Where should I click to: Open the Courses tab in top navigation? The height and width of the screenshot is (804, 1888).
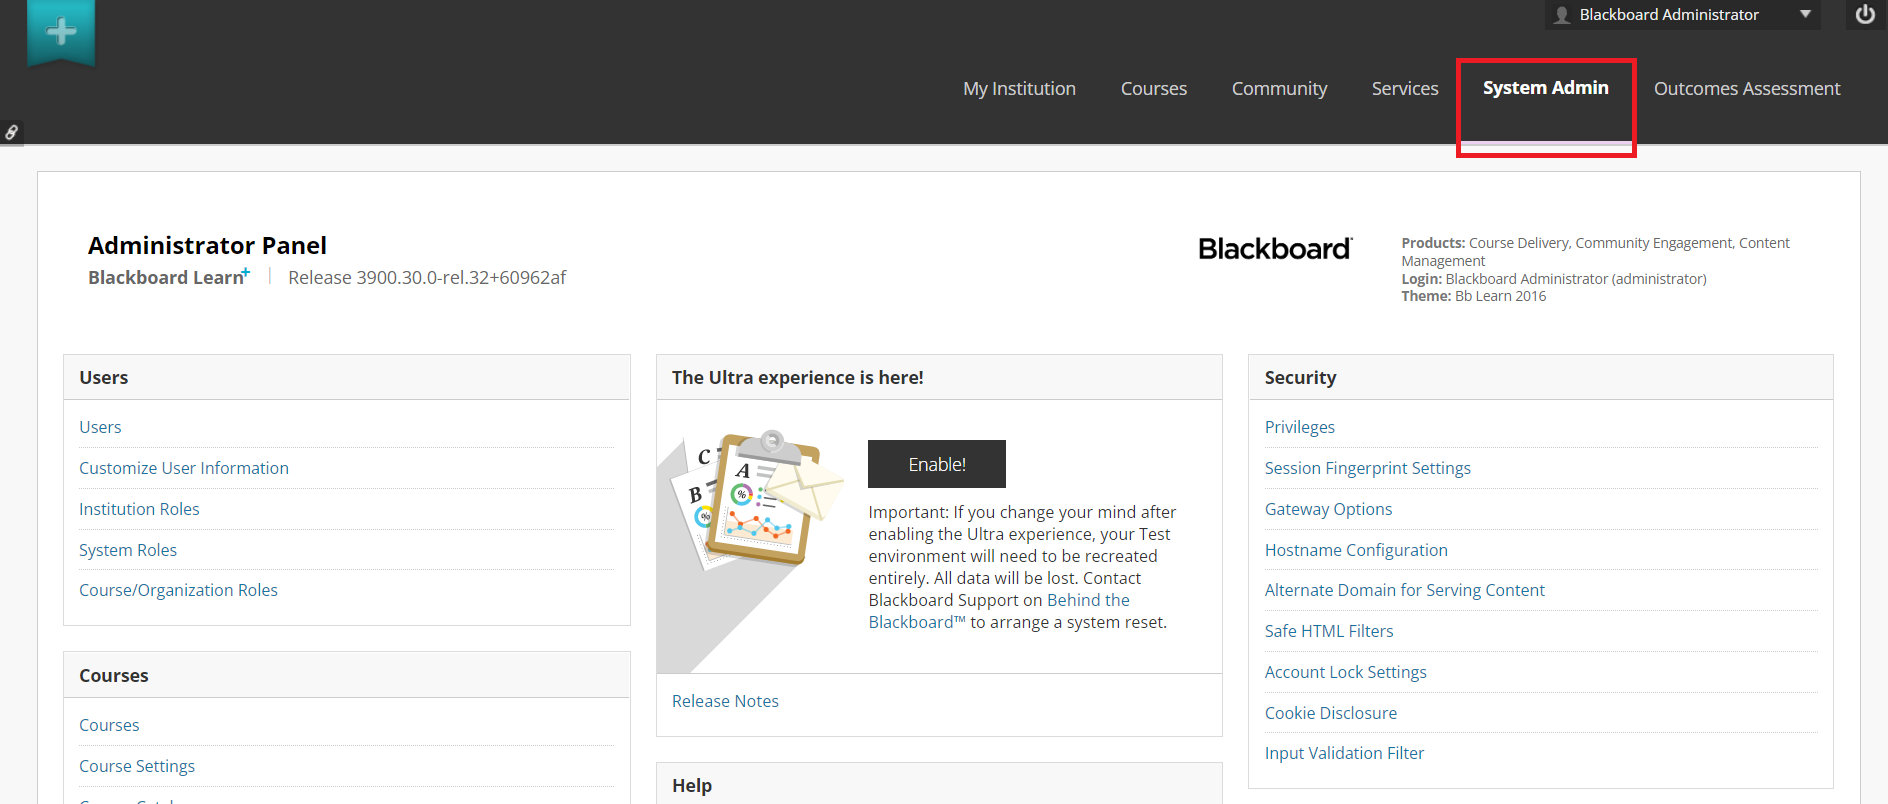1154,89
